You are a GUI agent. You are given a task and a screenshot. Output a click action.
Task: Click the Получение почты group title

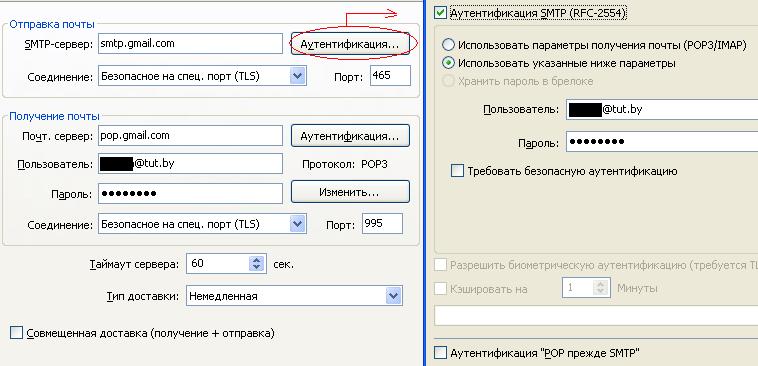click(55, 116)
